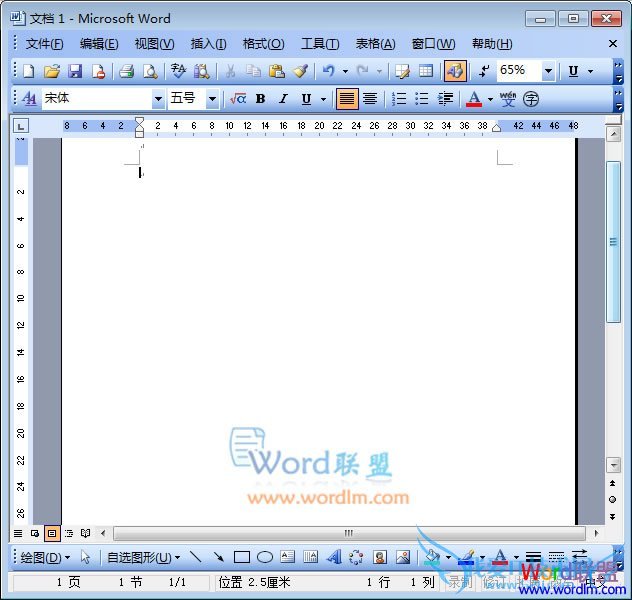Expand the Undo history arrow

pyautogui.click(x=345, y=71)
